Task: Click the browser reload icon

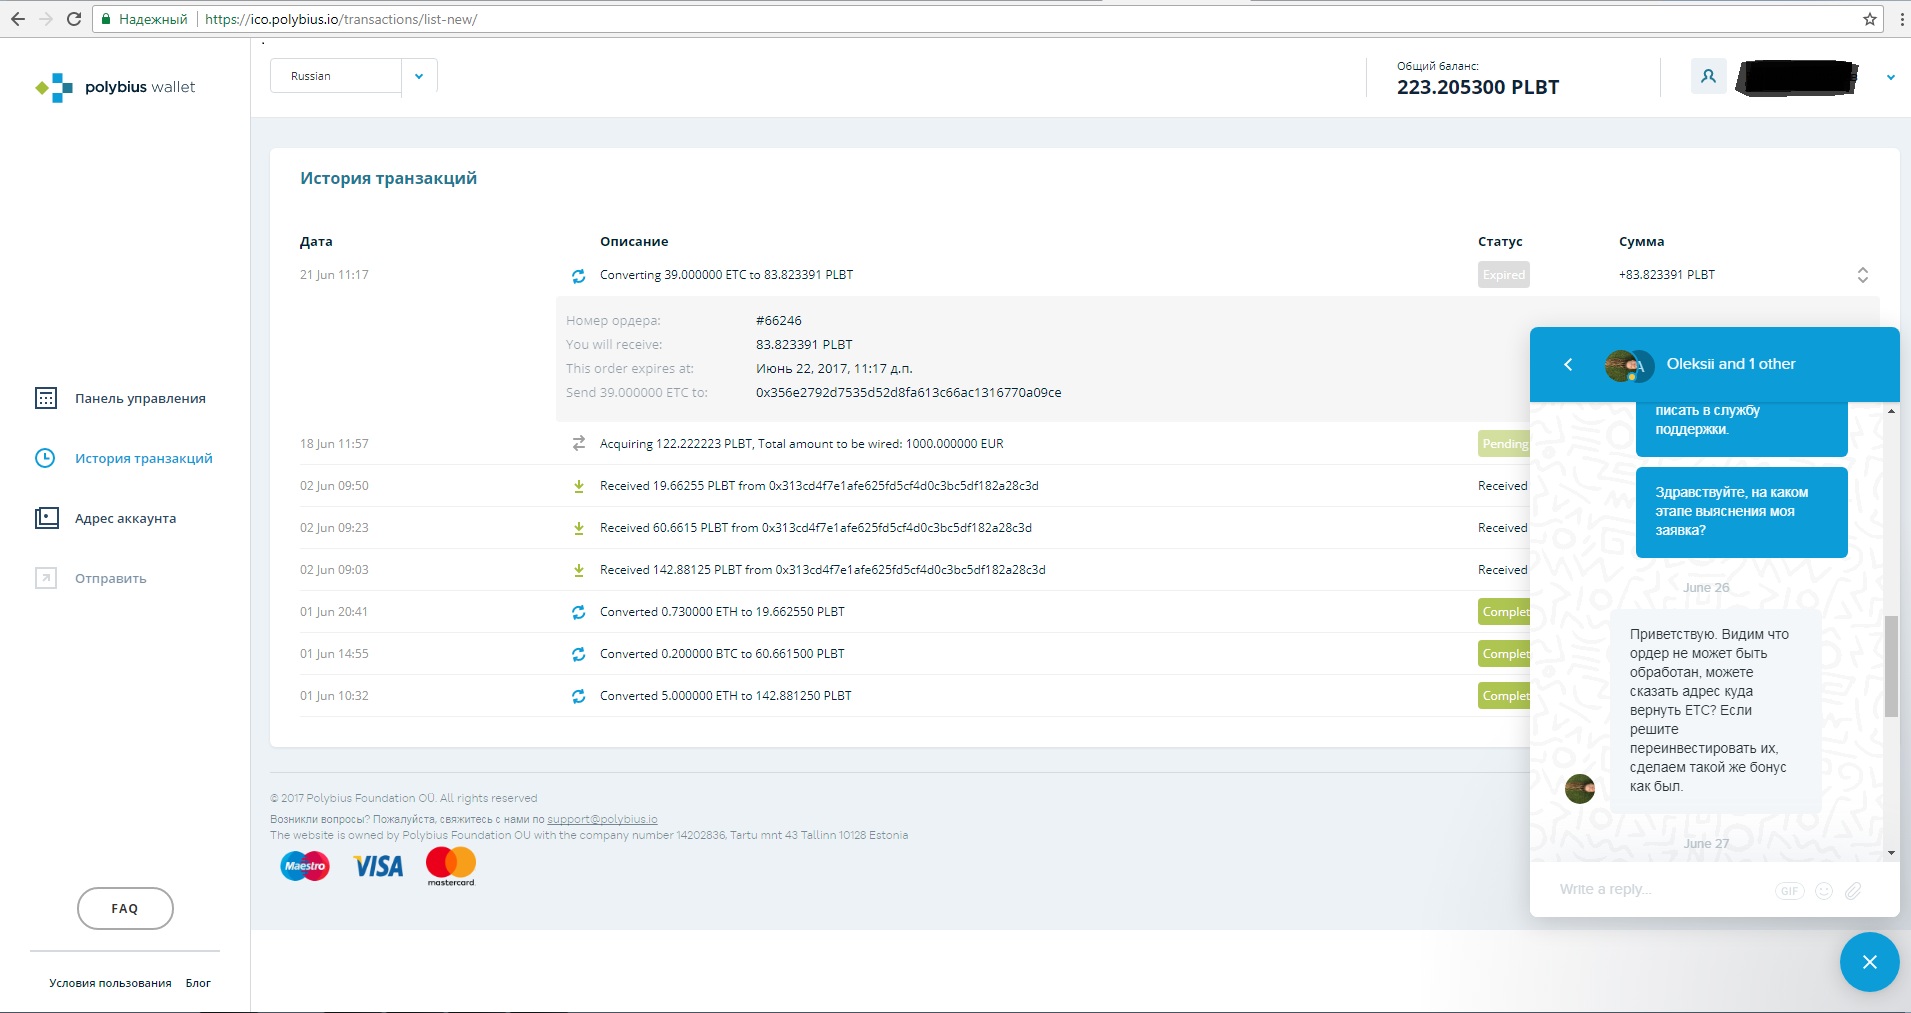Action: [74, 19]
